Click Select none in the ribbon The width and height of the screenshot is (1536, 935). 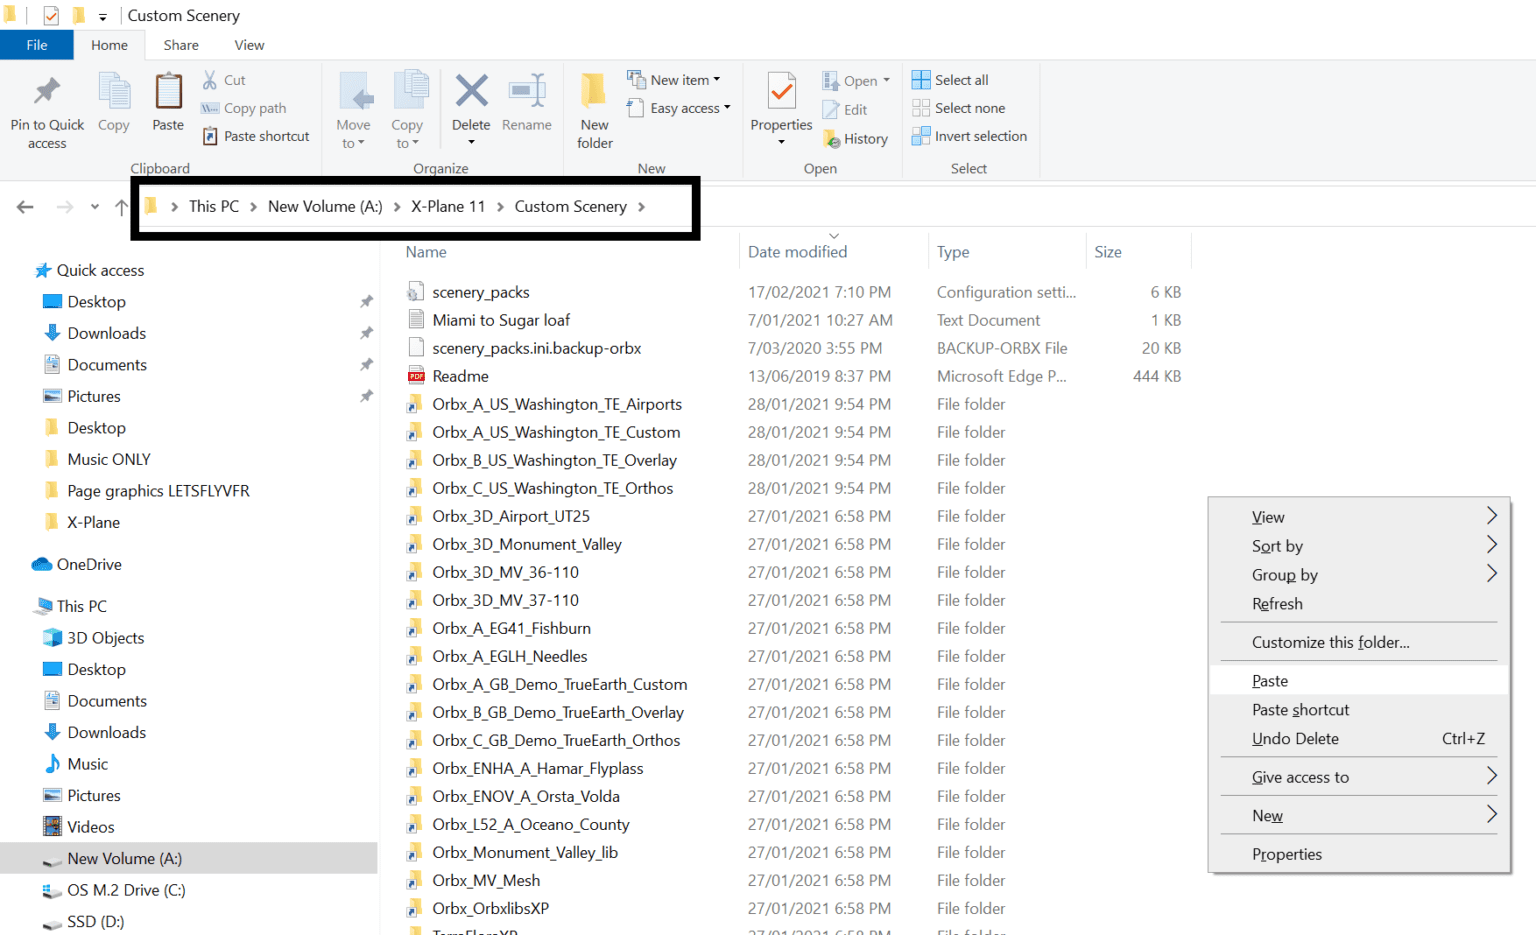point(969,108)
